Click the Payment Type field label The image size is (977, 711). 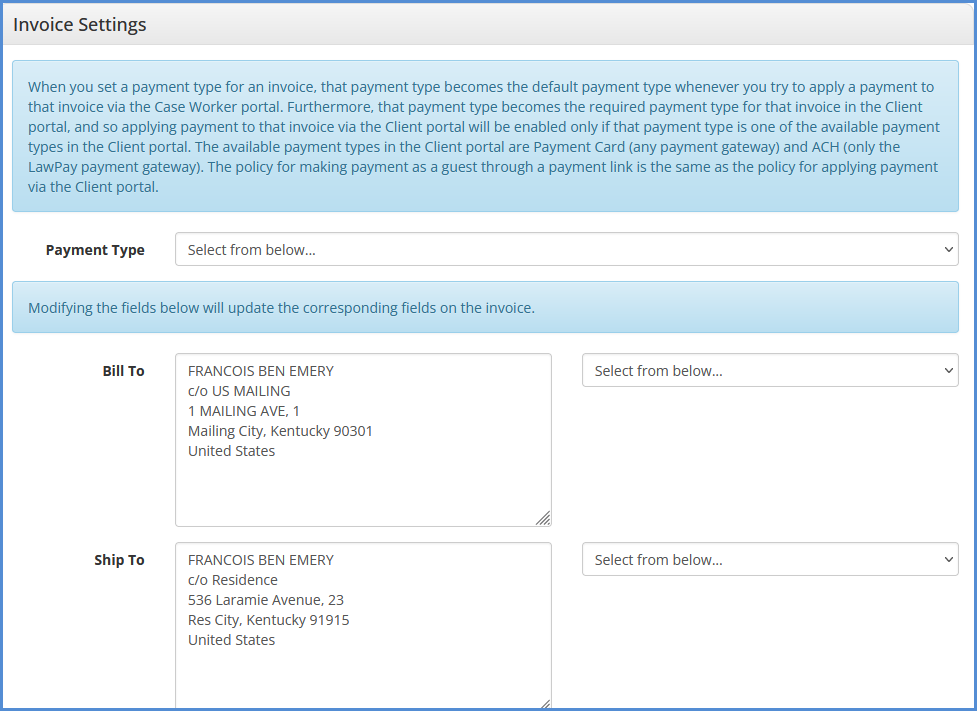pyautogui.click(x=95, y=250)
